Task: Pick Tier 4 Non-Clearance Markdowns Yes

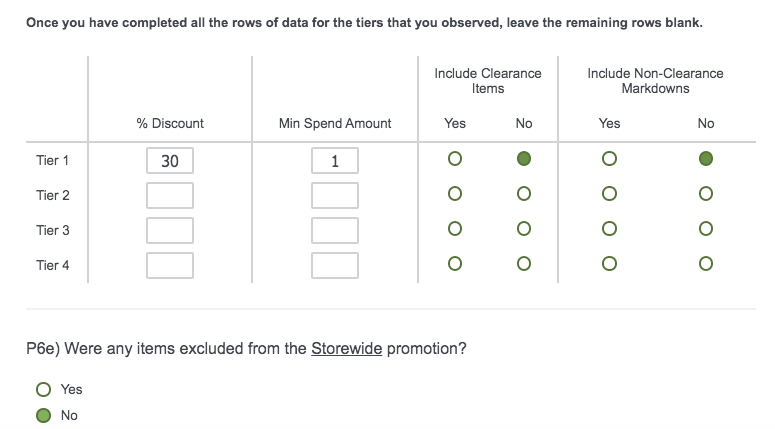Action: tap(609, 264)
